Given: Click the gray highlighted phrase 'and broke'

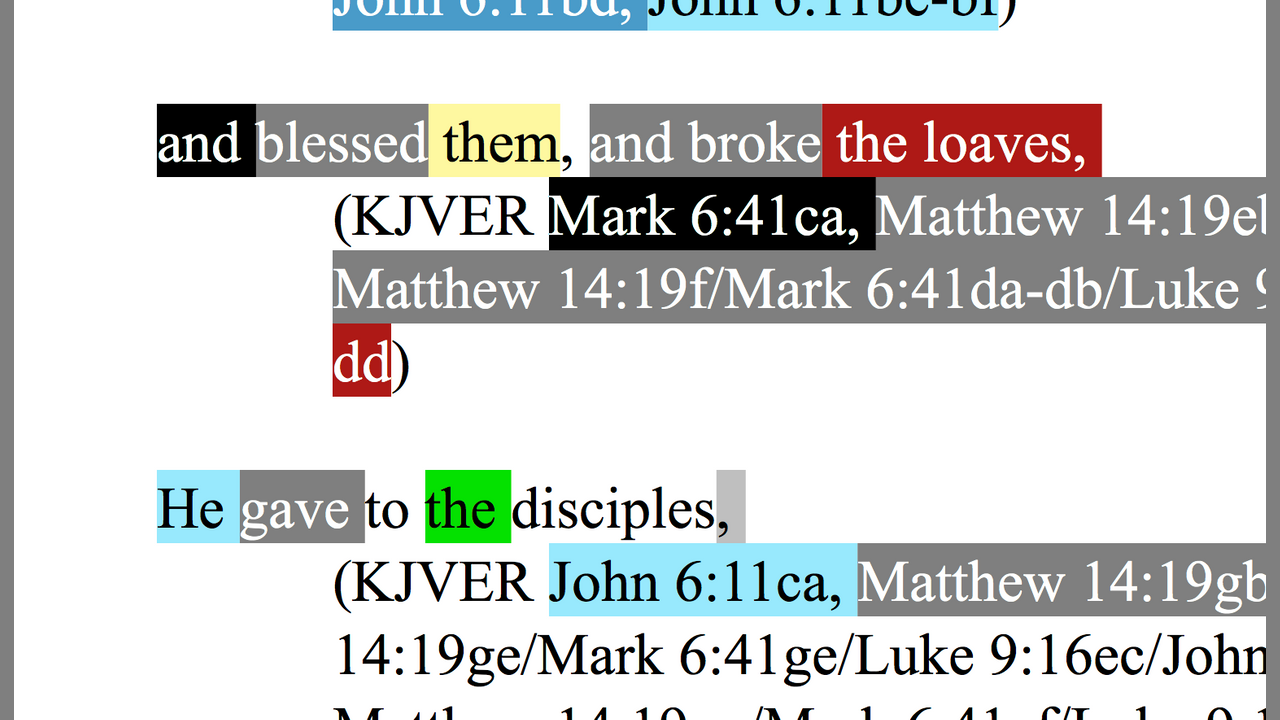Looking at the screenshot, I should pyautogui.click(x=706, y=141).
